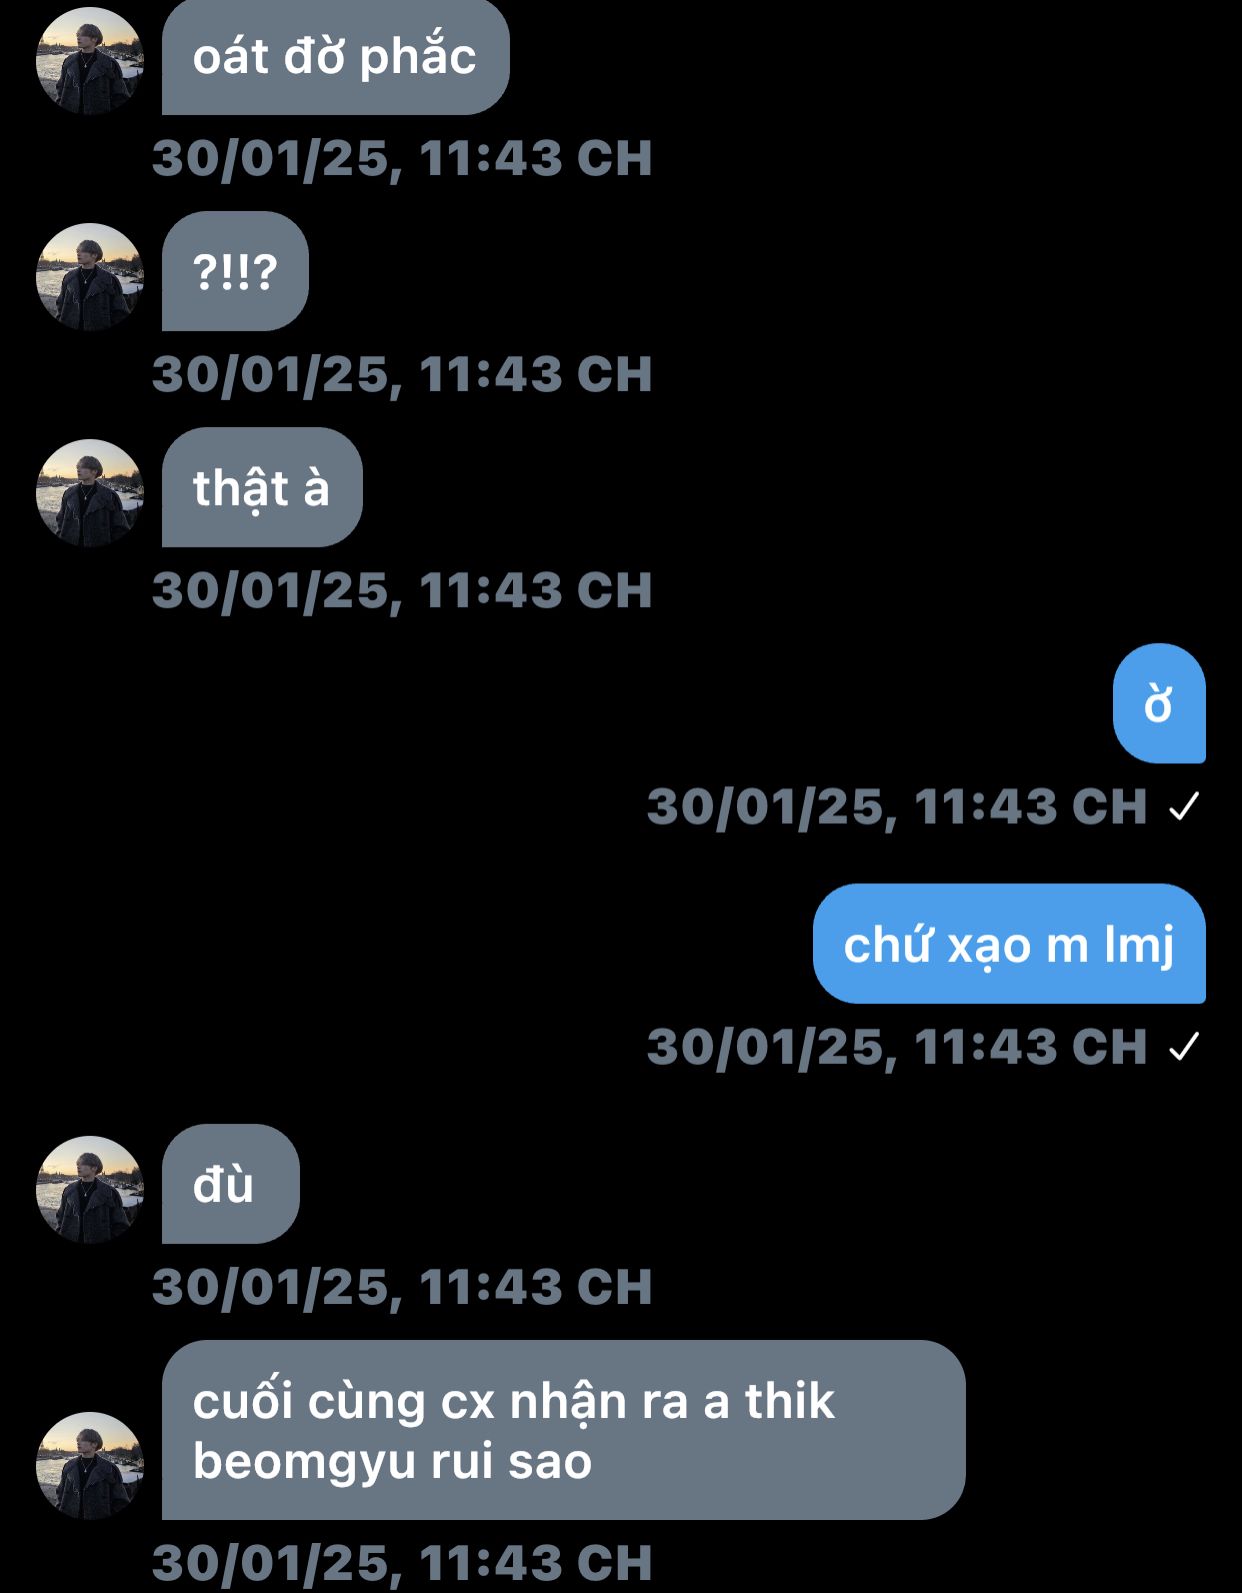Click sent checkmark under "chứ xạo m lmj"
Image resolution: width=1242 pixels, height=1593 pixels.
point(1184,1046)
